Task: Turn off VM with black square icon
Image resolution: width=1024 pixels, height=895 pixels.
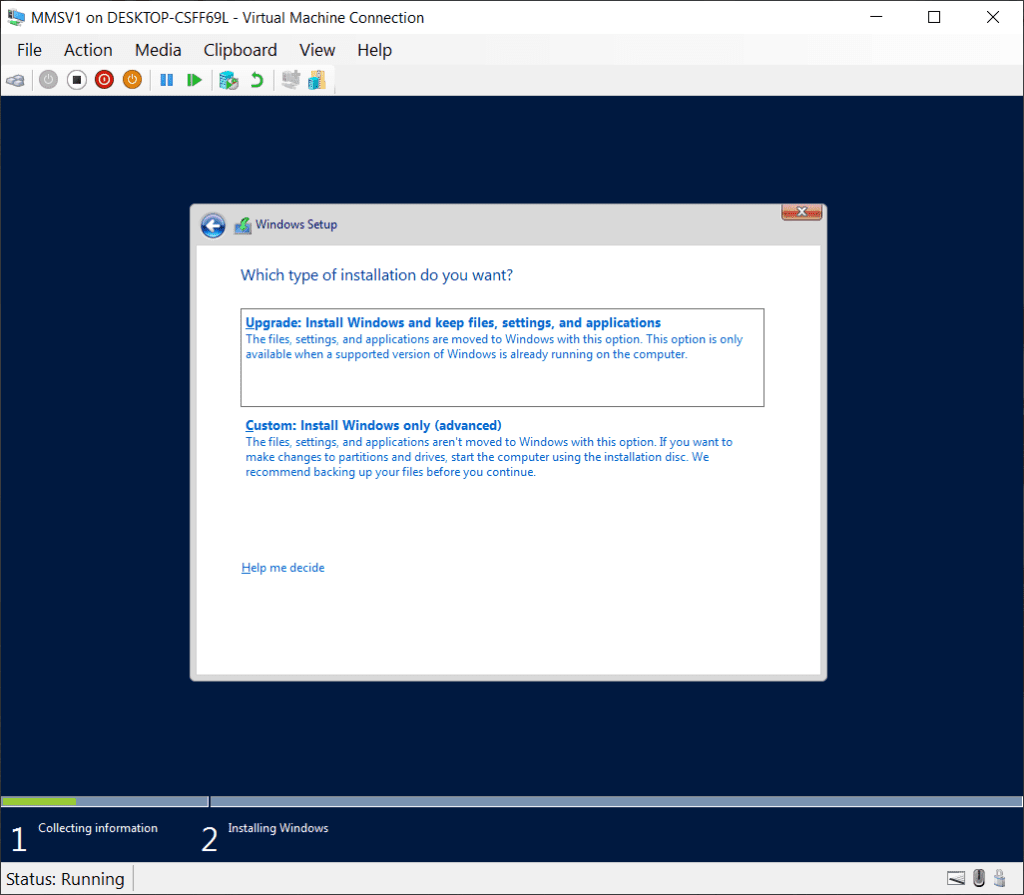Action: (x=76, y=80)
